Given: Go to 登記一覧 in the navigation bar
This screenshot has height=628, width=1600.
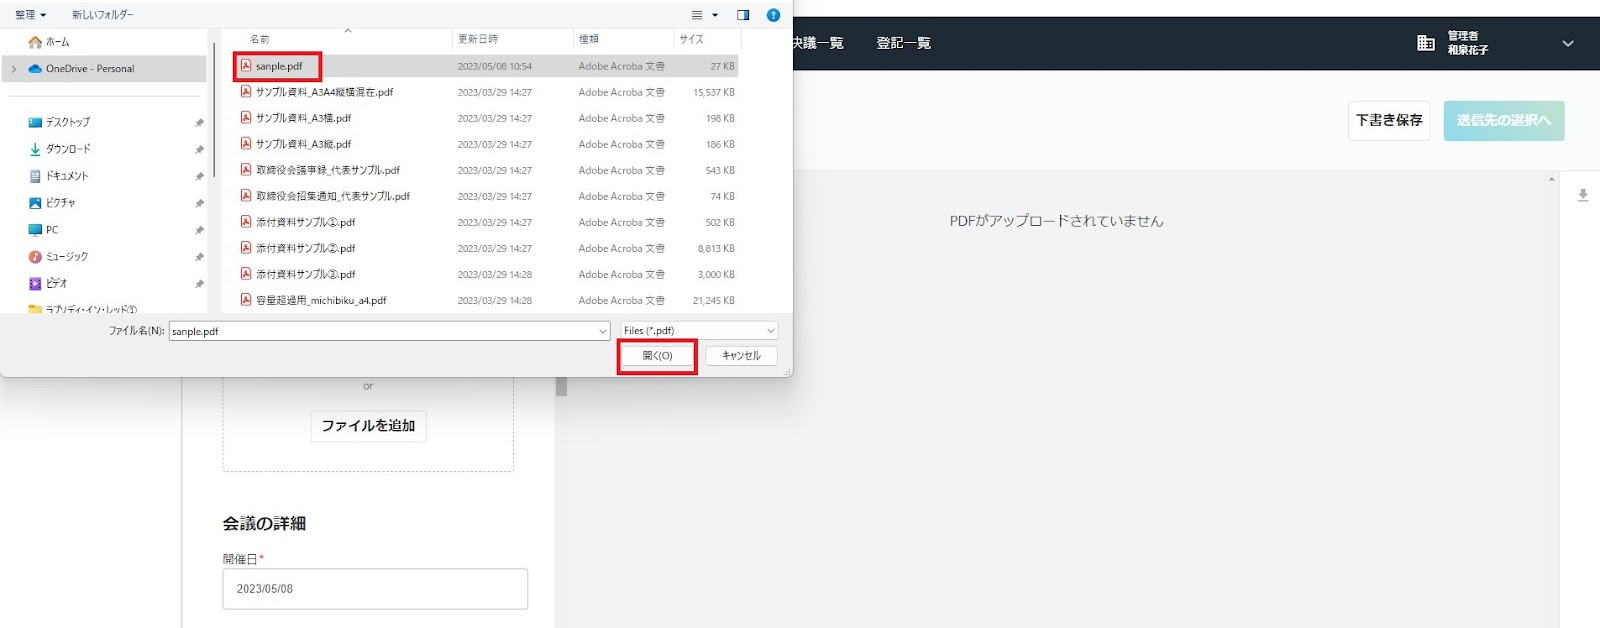Looking at the screenshot, I should [x=903, y=43].
